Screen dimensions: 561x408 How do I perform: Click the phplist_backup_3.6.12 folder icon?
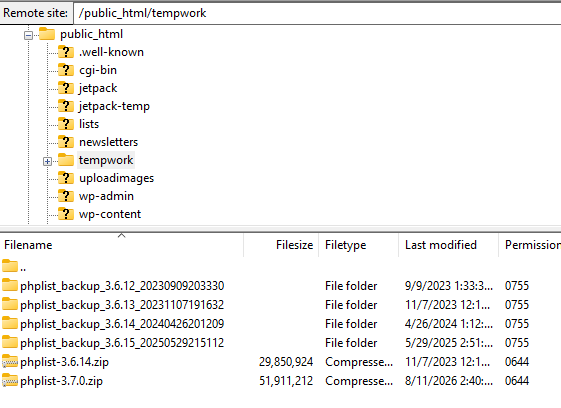click(x=10, y=285)
